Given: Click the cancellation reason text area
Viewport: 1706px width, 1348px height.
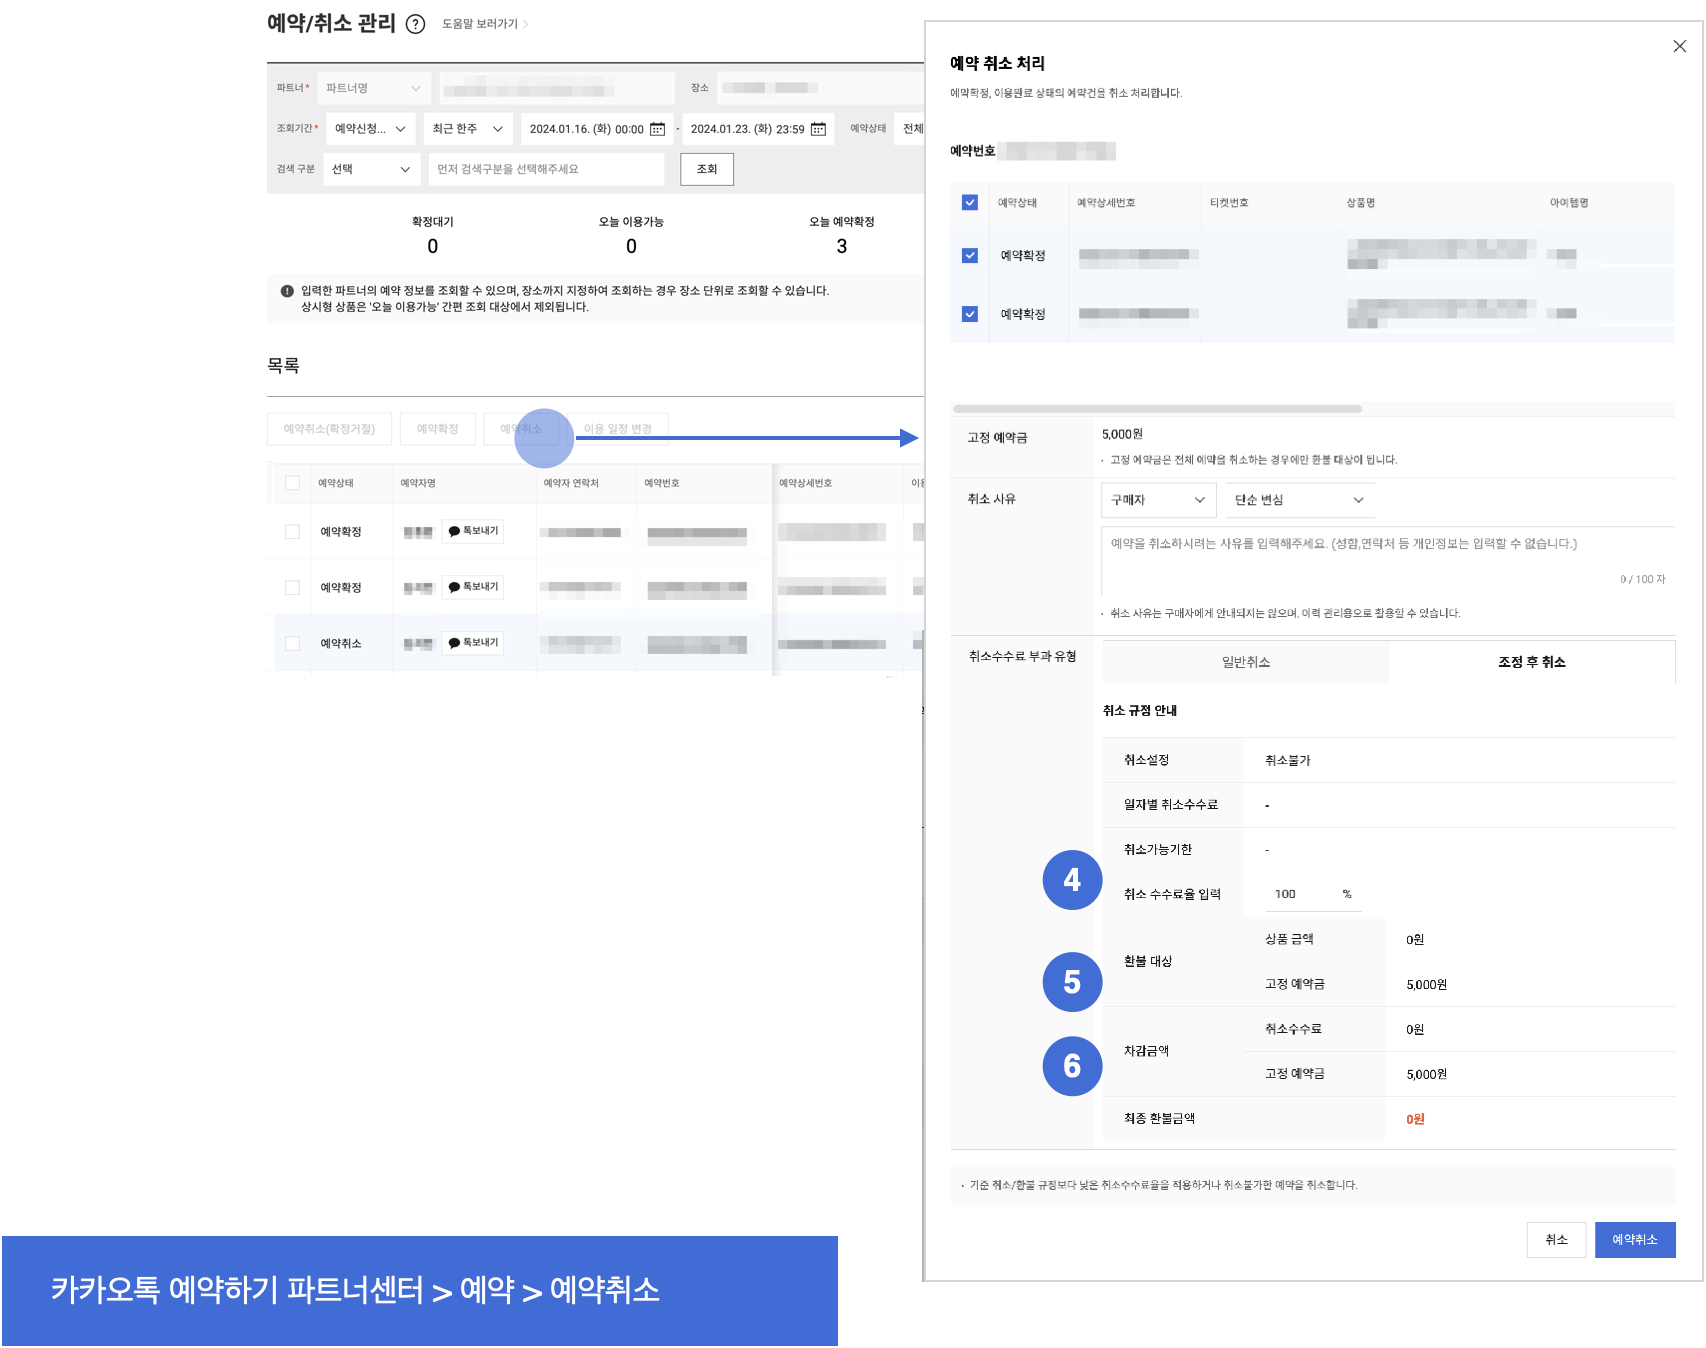Looking at the screenshot, I should [x=1386, y=560].
